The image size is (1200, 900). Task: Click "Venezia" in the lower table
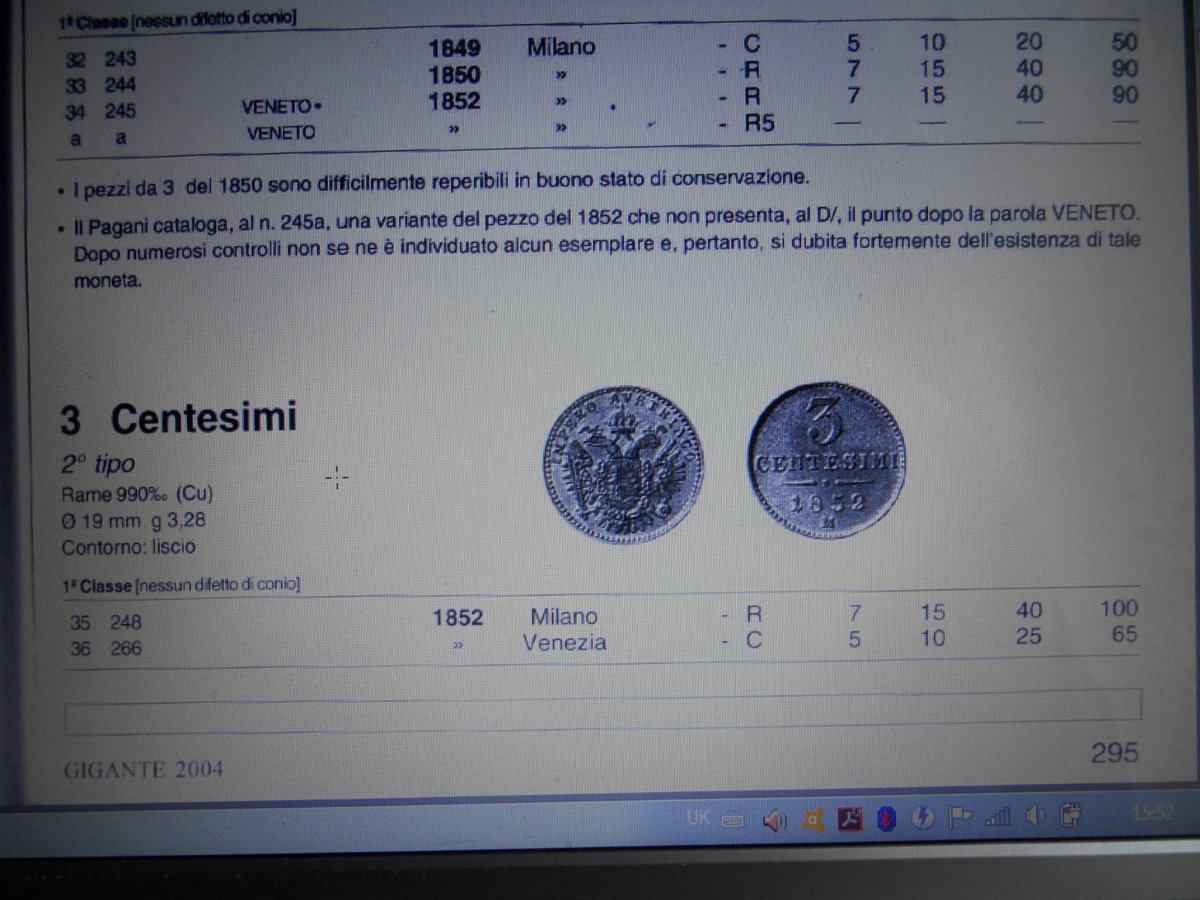(564, 643)
